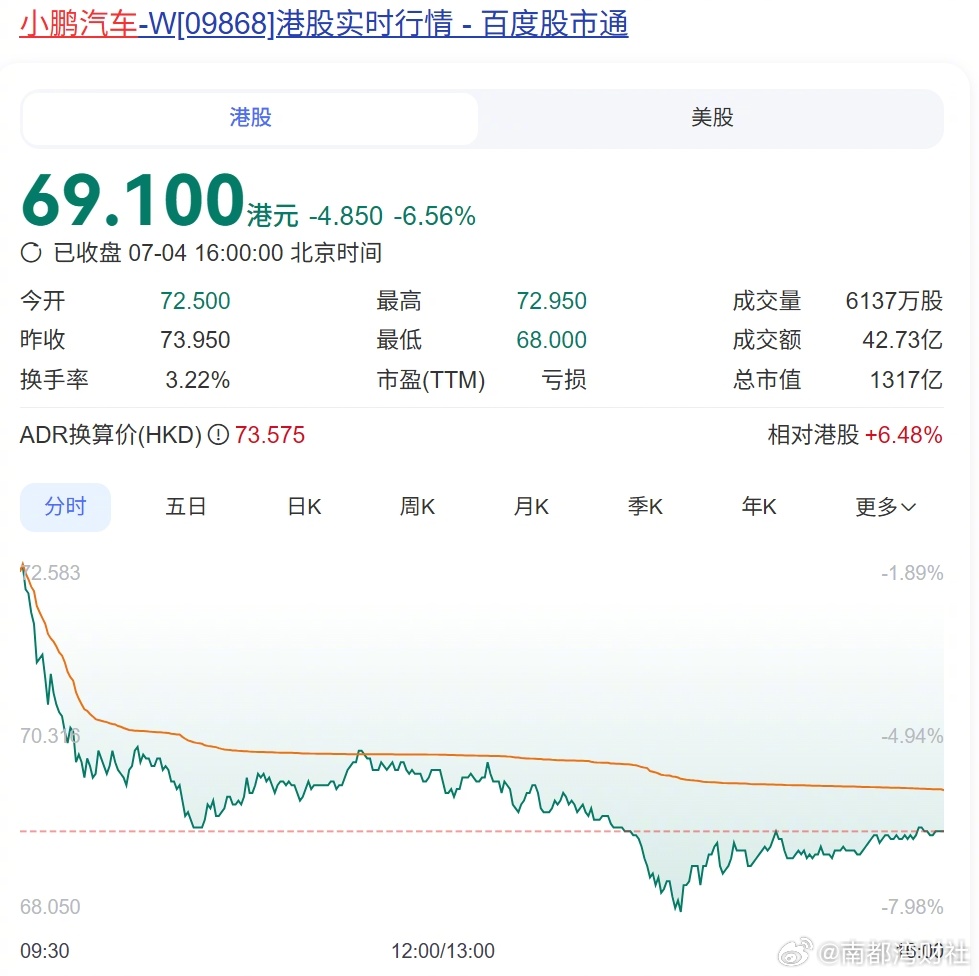This screenshot has width=979, height=976.
Task: Select the 周K chart tab
Action: [417, 506]
